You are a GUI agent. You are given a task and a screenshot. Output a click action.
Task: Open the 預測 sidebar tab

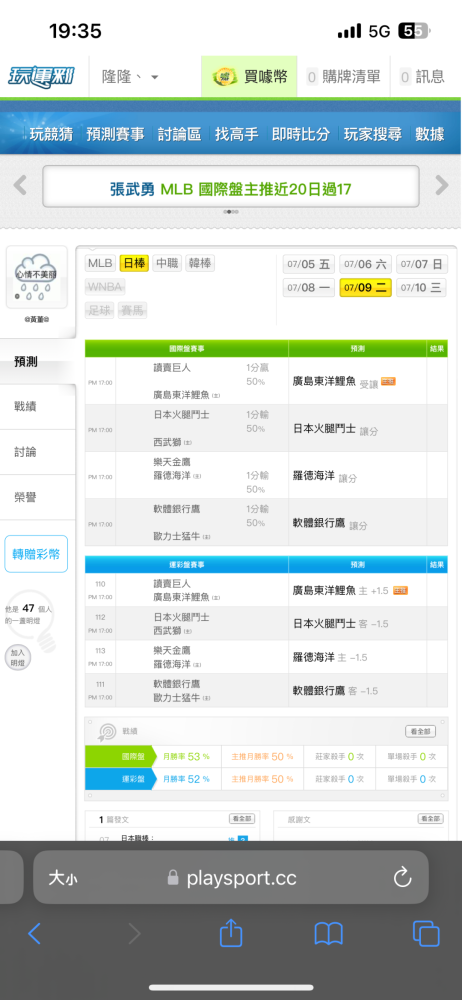point(38,362)
